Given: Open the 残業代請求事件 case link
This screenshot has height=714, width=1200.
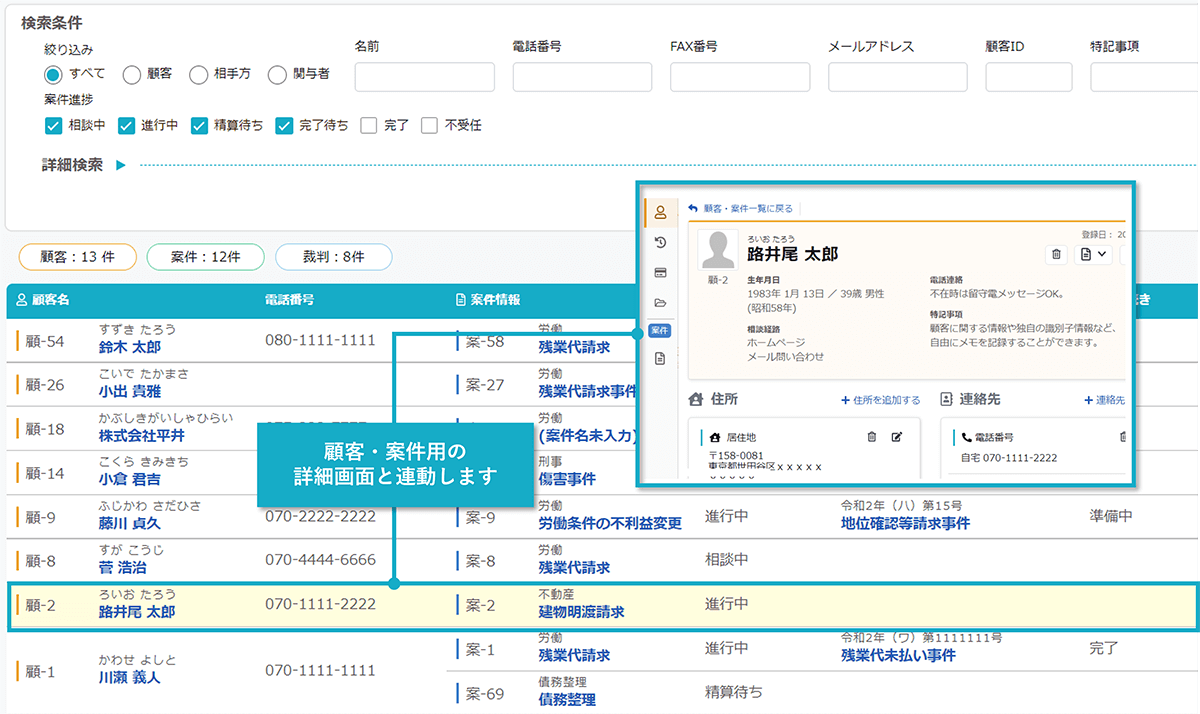Looking at the screenshot, I should click(588, 391).
